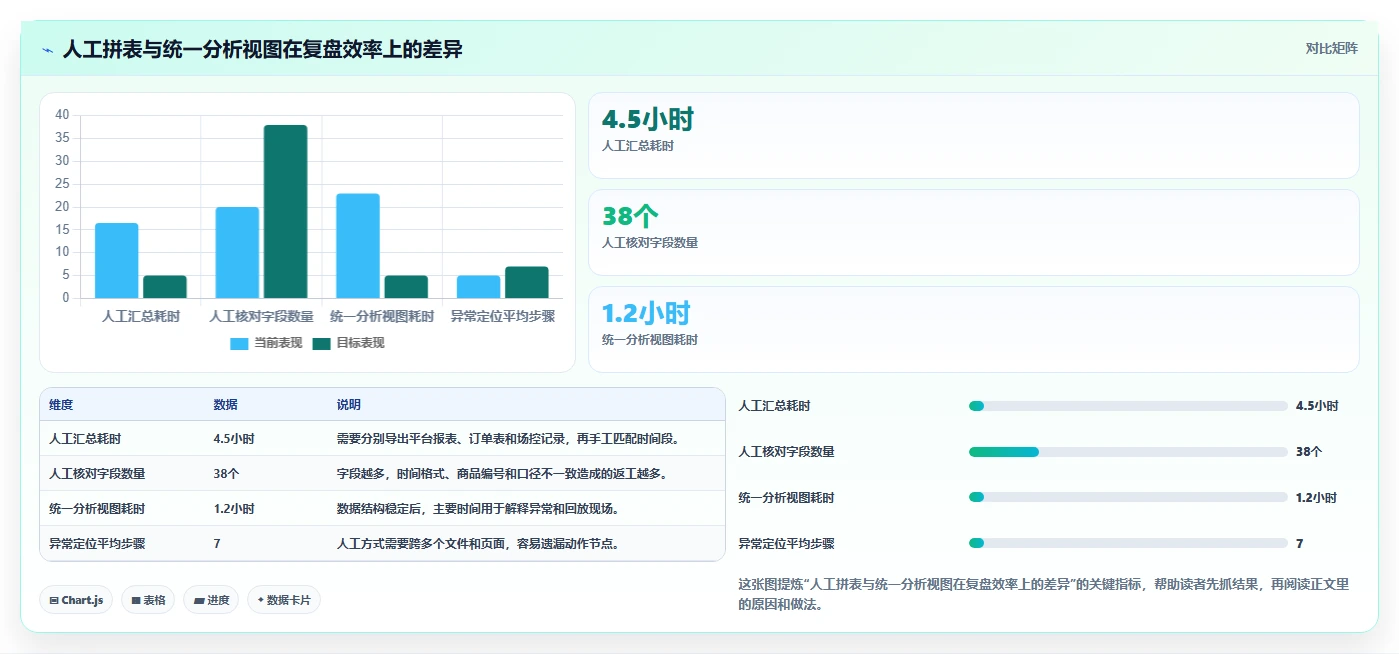
Task: Select the 4.5小时 人工汇总耗时 stat card
Action: pos(974,136)
